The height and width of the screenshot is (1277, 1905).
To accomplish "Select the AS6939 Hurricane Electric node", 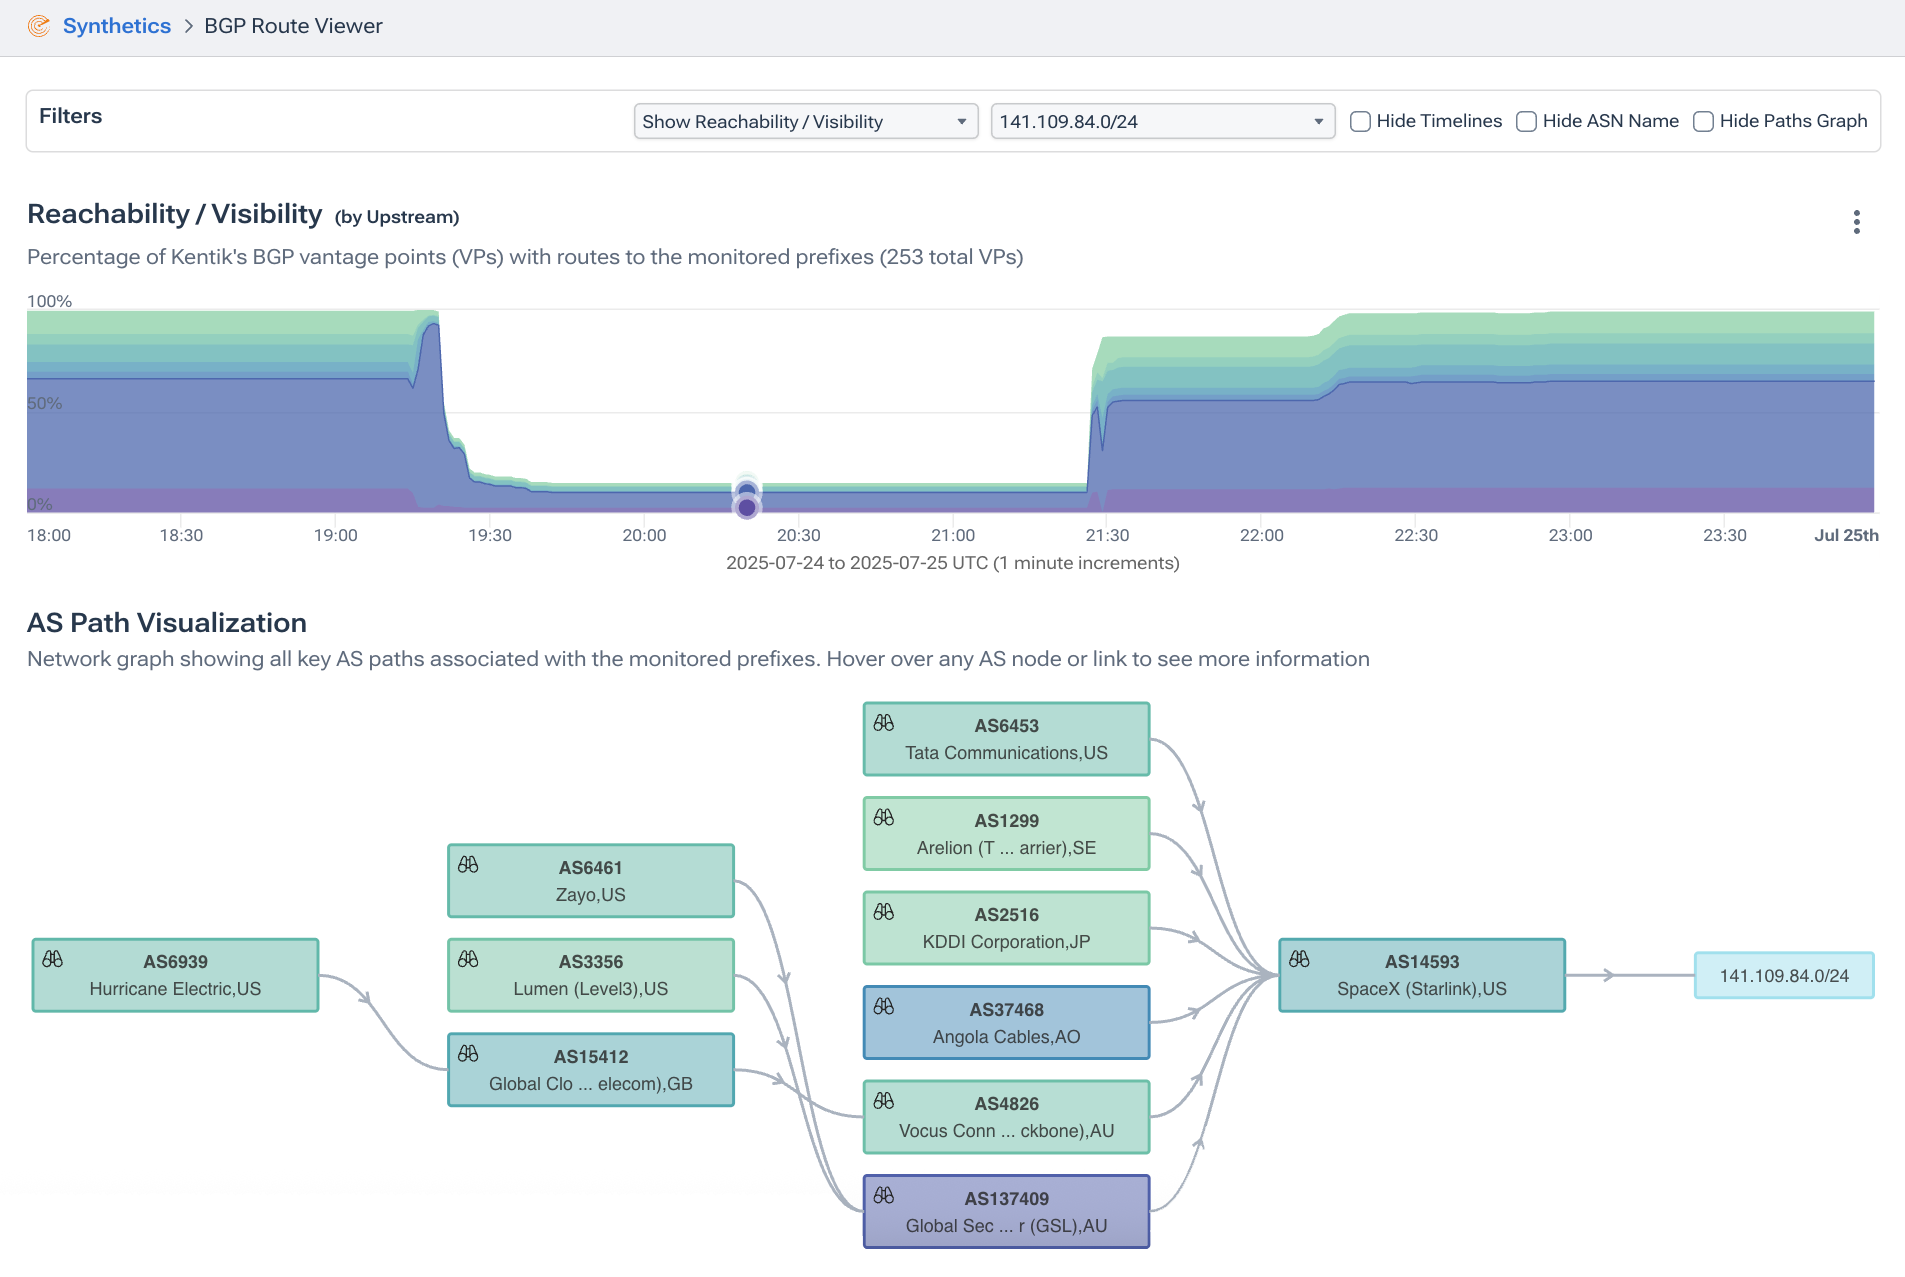I will [176, 975].
